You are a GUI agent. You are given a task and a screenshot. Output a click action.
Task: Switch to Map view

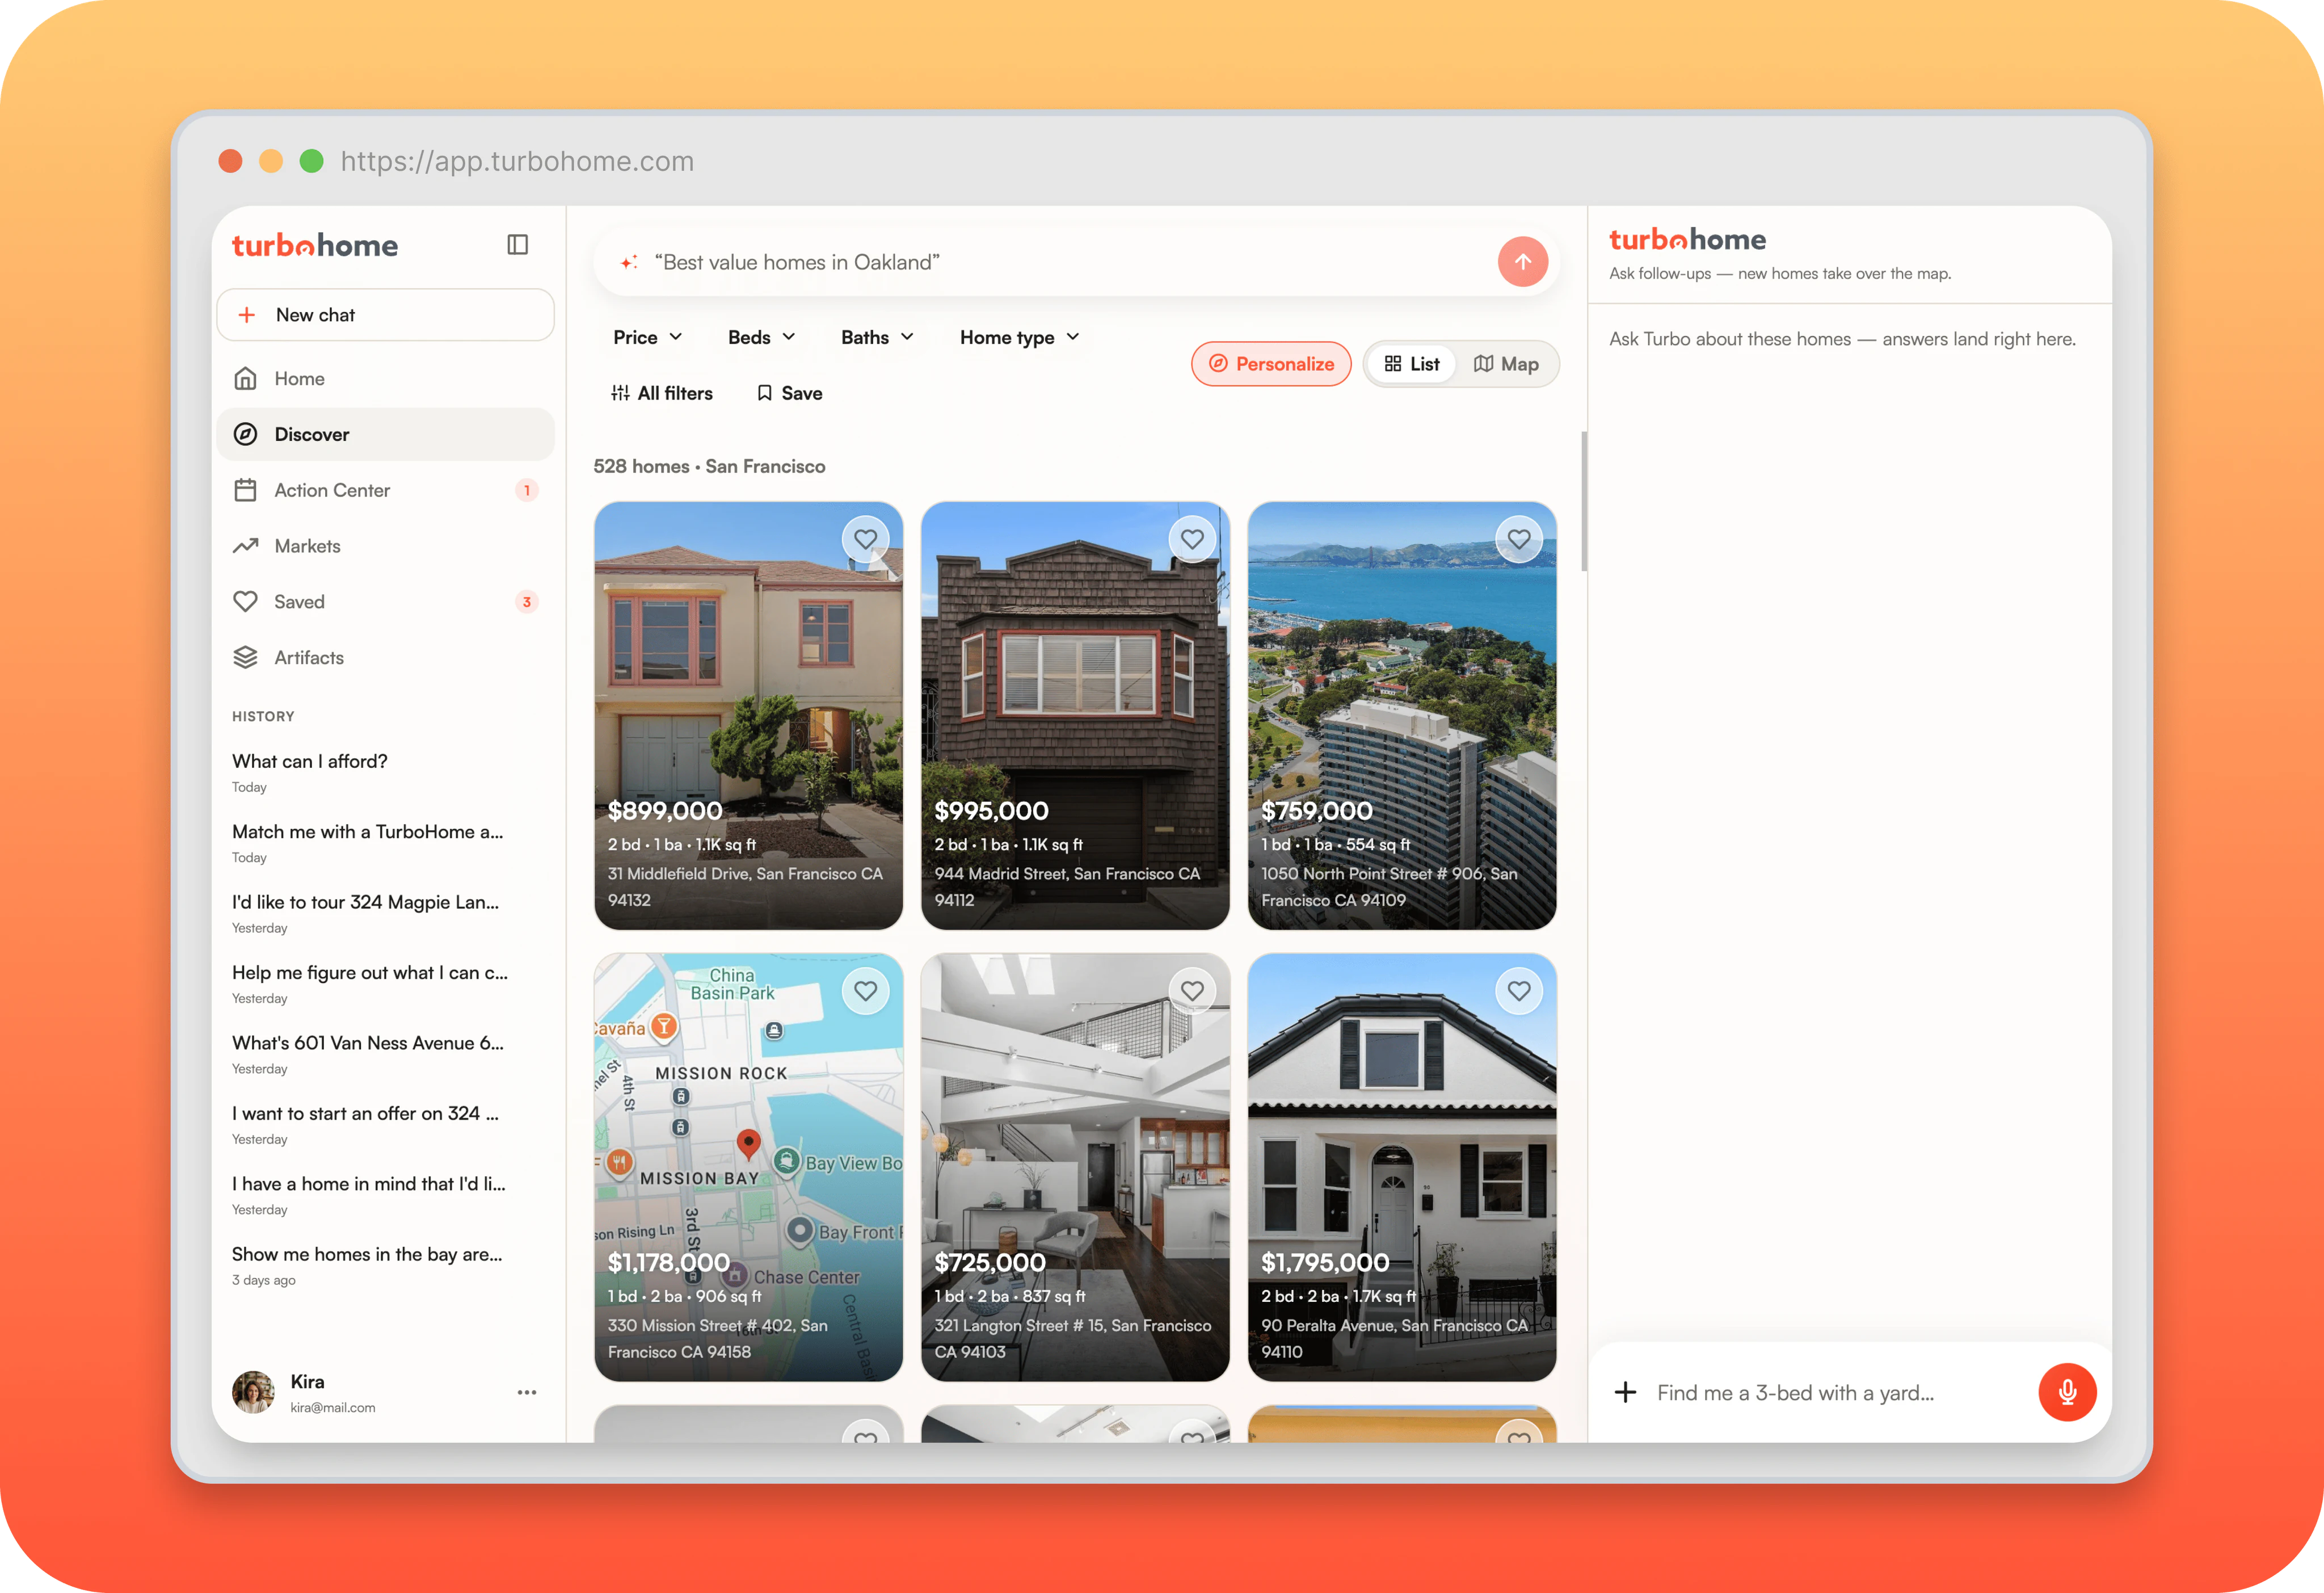tap(1506, 364)
